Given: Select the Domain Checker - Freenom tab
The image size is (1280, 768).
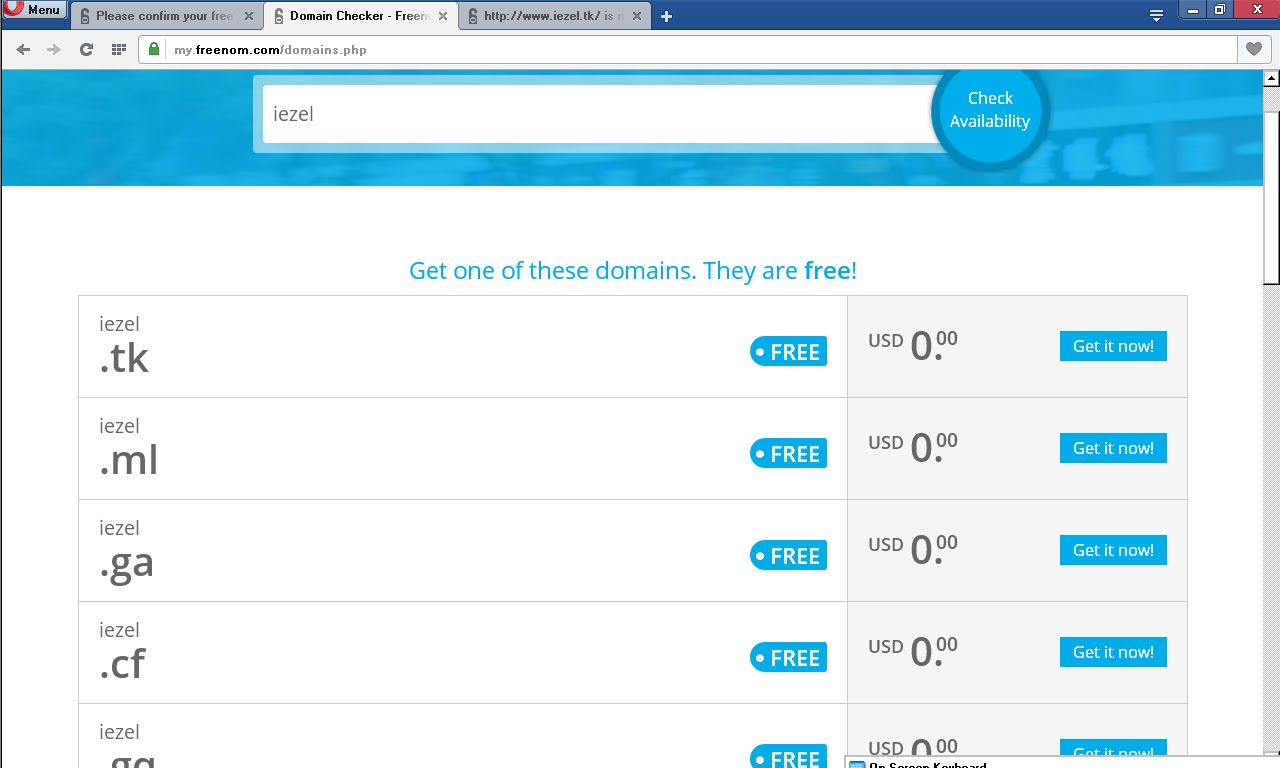Looking at the screenshot, I should [x=360, y=16].
